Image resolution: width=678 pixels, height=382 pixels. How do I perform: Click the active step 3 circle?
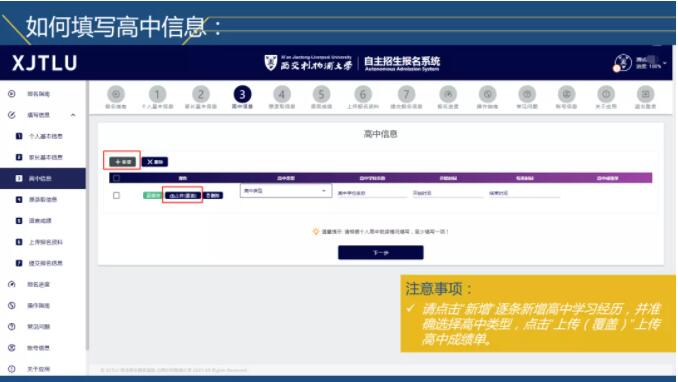tap(242, 94)
